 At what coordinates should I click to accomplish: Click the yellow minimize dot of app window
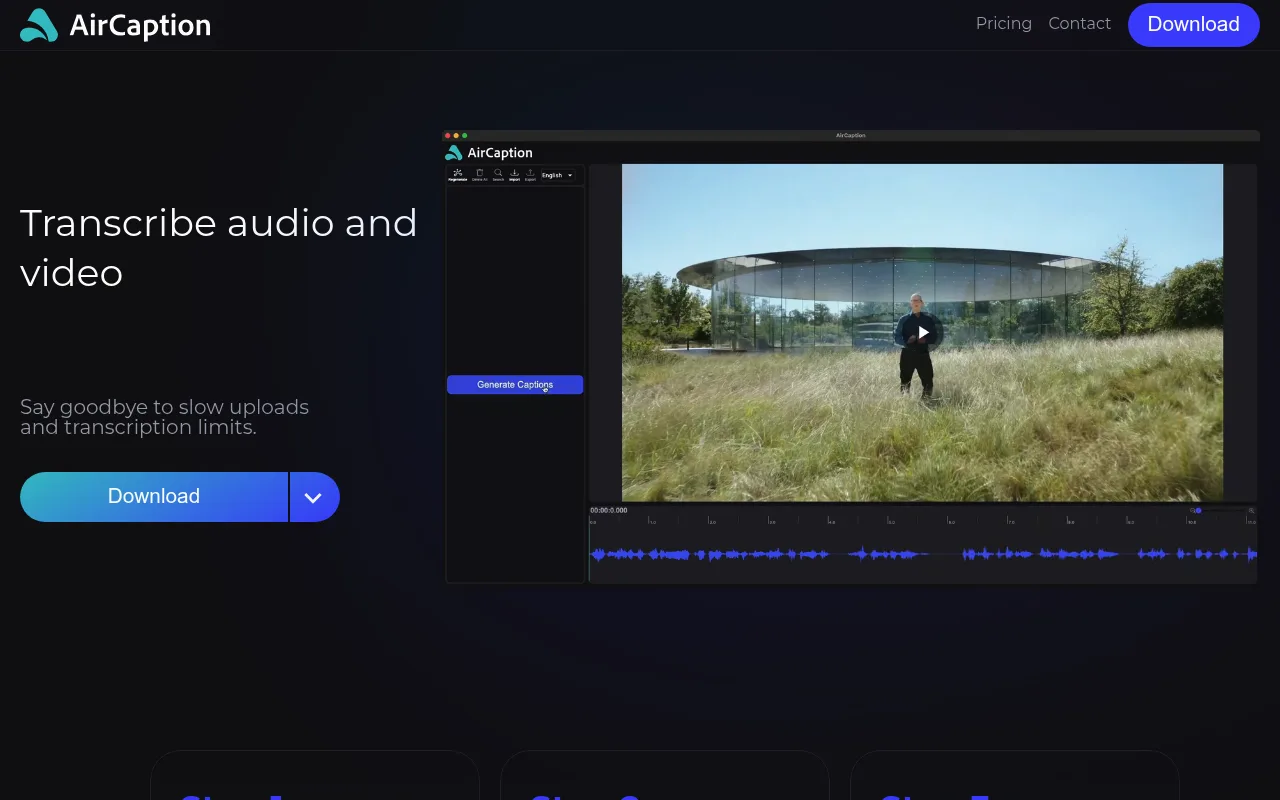456,135
